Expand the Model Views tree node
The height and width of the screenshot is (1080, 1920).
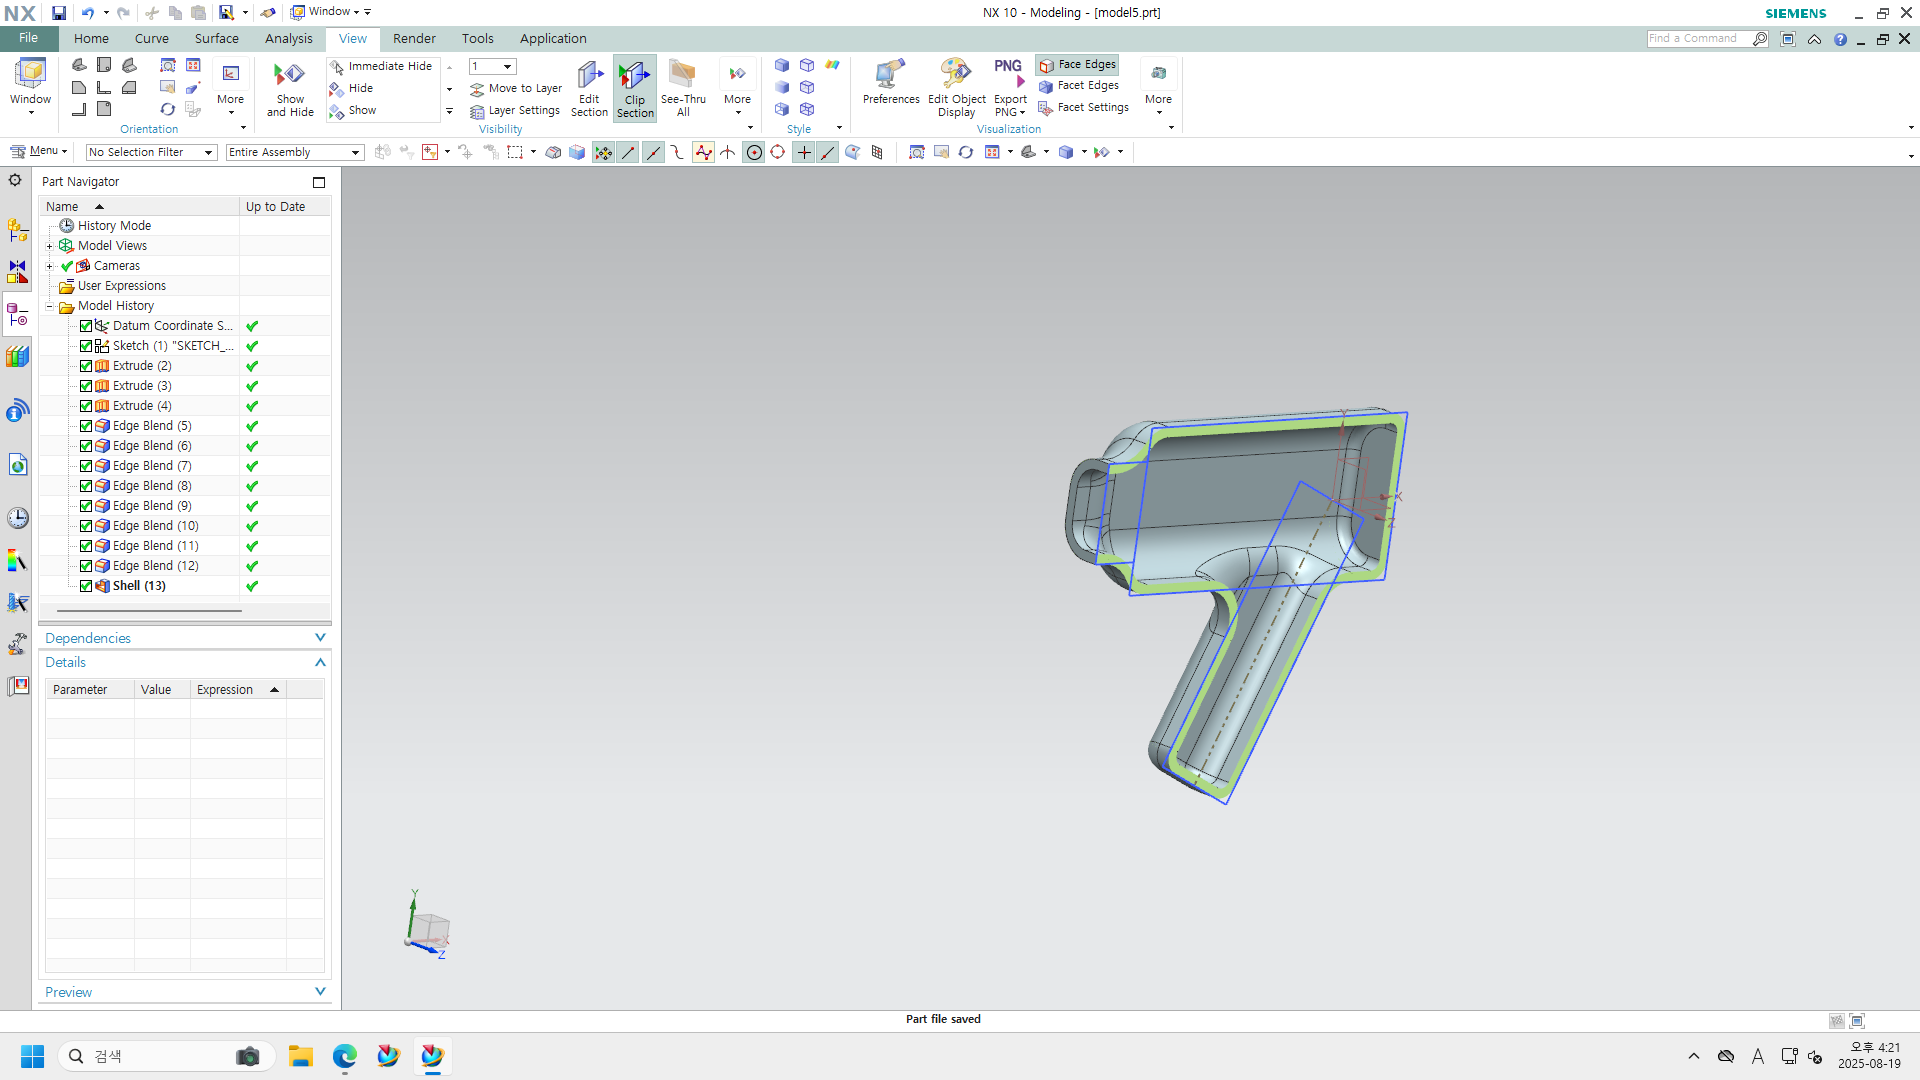tap(49, 246)
